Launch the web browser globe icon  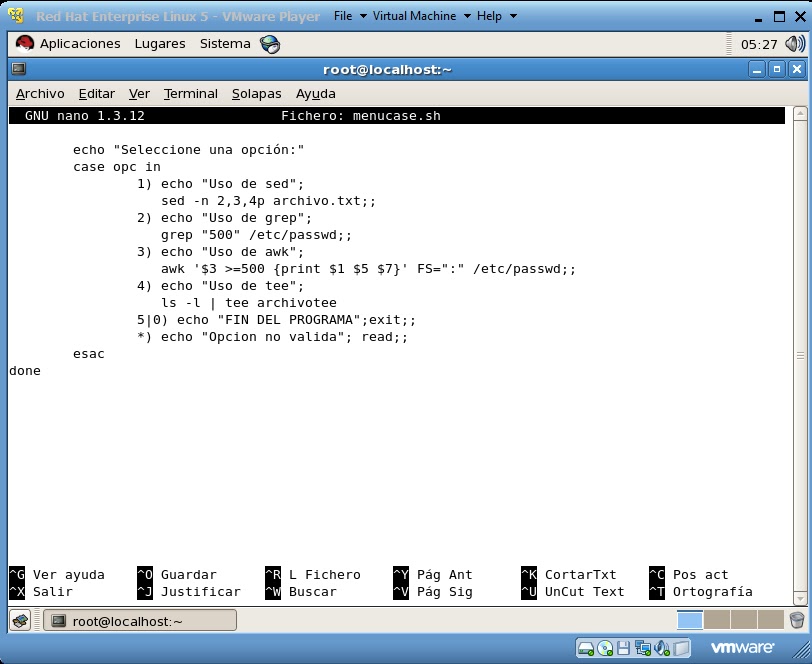click(x=270, y=45)
